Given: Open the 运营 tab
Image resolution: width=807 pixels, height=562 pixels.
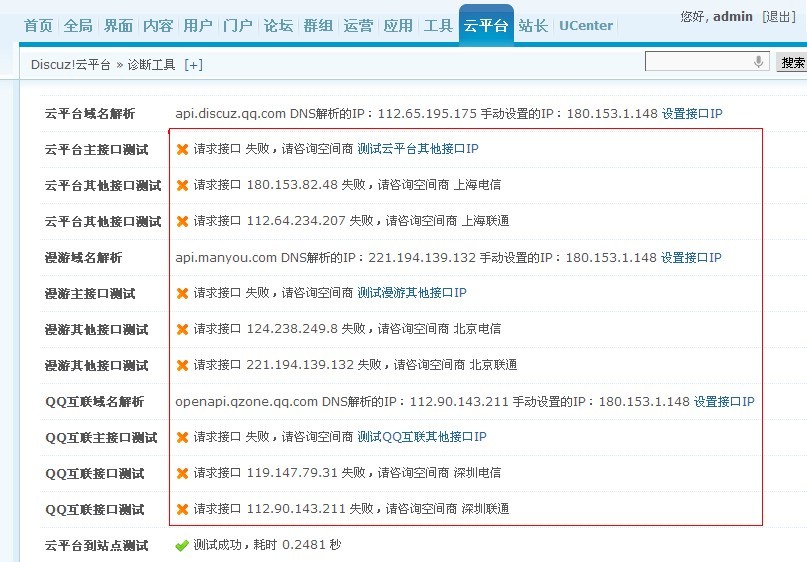Looking at the screenshot, I should (358, 26).
